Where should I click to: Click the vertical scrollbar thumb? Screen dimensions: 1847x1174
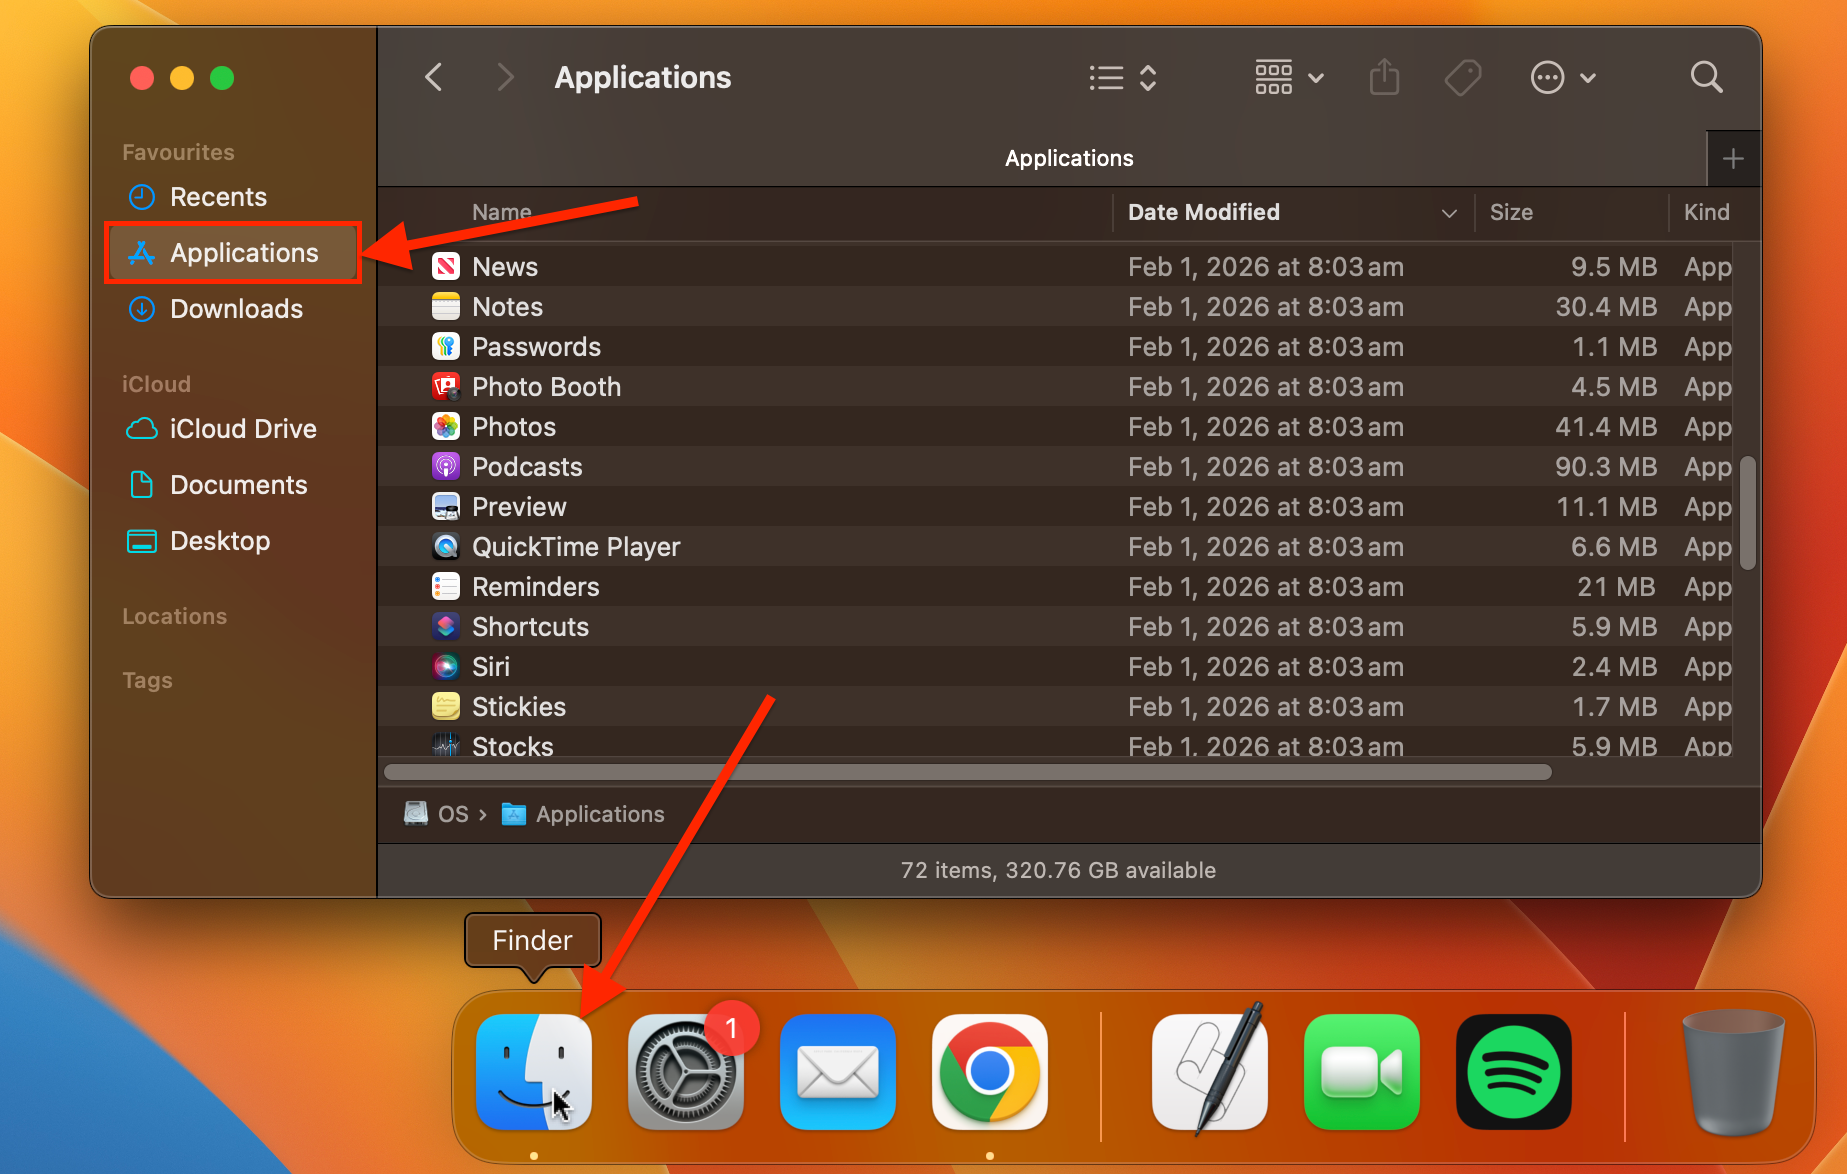click(1748, 513)
